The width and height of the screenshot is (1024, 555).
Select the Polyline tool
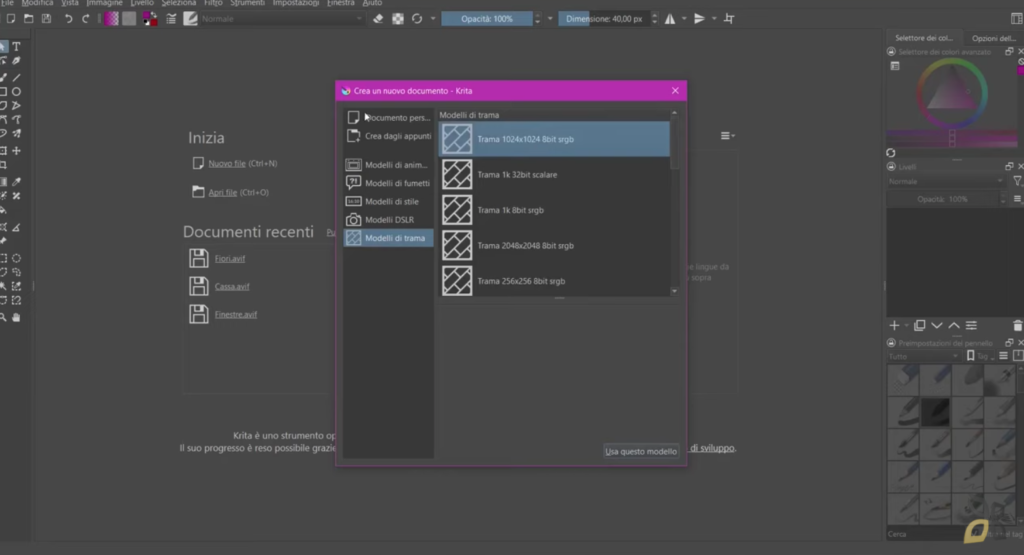(x=16, y=105)
